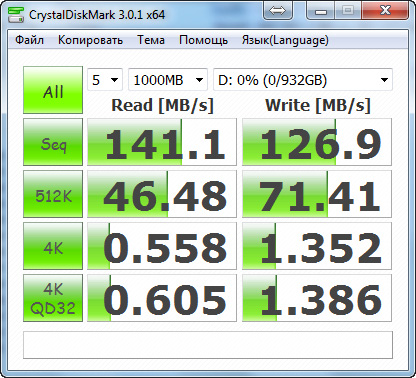The width and height of the screenshot is (416, 378).
Task: Click the empty comment field at bottom
Action: tap(208, 345)
